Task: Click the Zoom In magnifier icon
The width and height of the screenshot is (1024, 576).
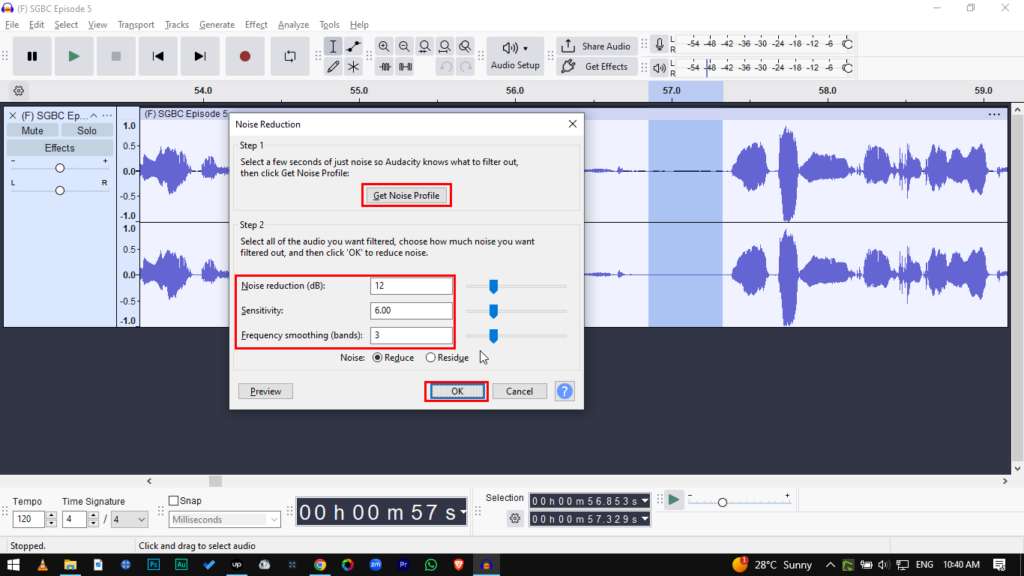Action: (x=384, y=47)
